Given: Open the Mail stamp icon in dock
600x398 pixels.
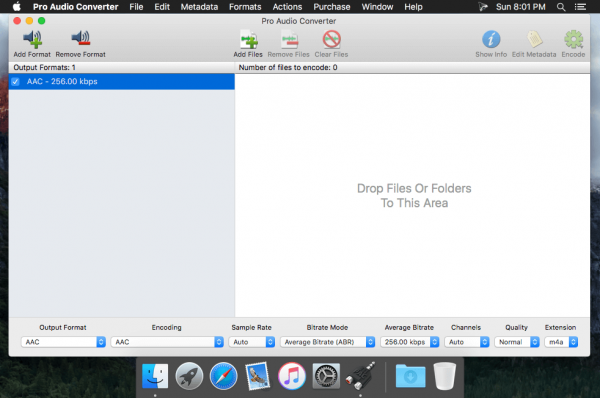Looking at the screenshot, I should click(x=258, y=376).
